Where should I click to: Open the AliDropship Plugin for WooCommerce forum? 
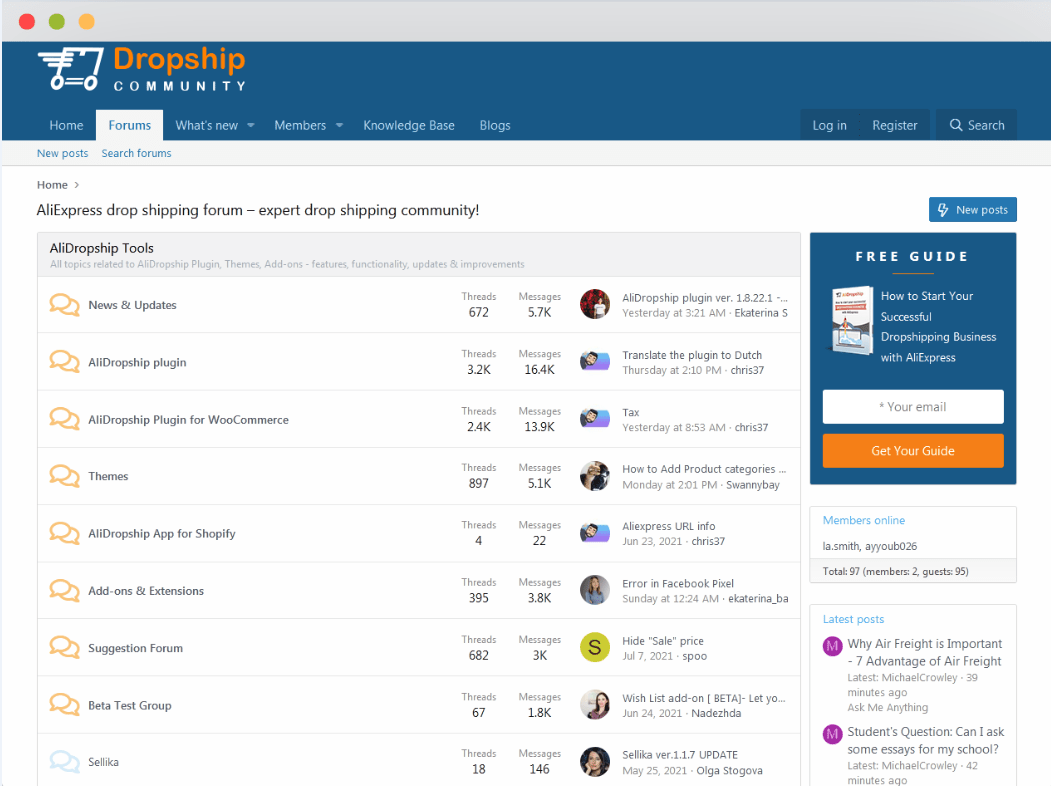[188, 419]
